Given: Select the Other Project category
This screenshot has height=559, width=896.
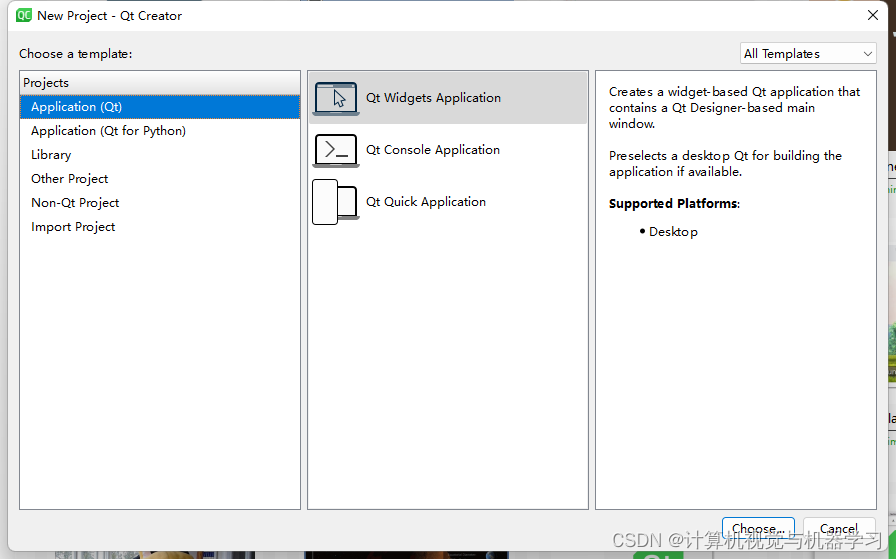Looking at the screenshot, I should [160, 179].
